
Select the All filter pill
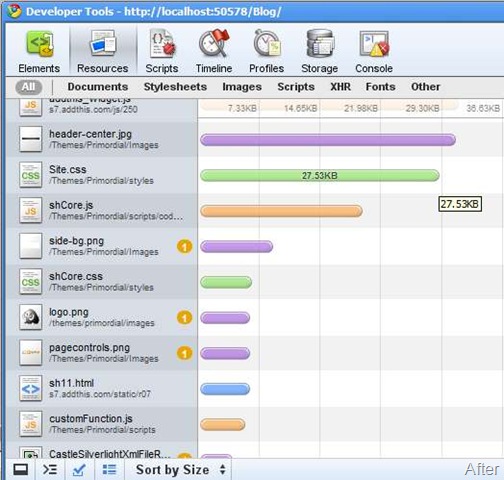click(29, 87)
